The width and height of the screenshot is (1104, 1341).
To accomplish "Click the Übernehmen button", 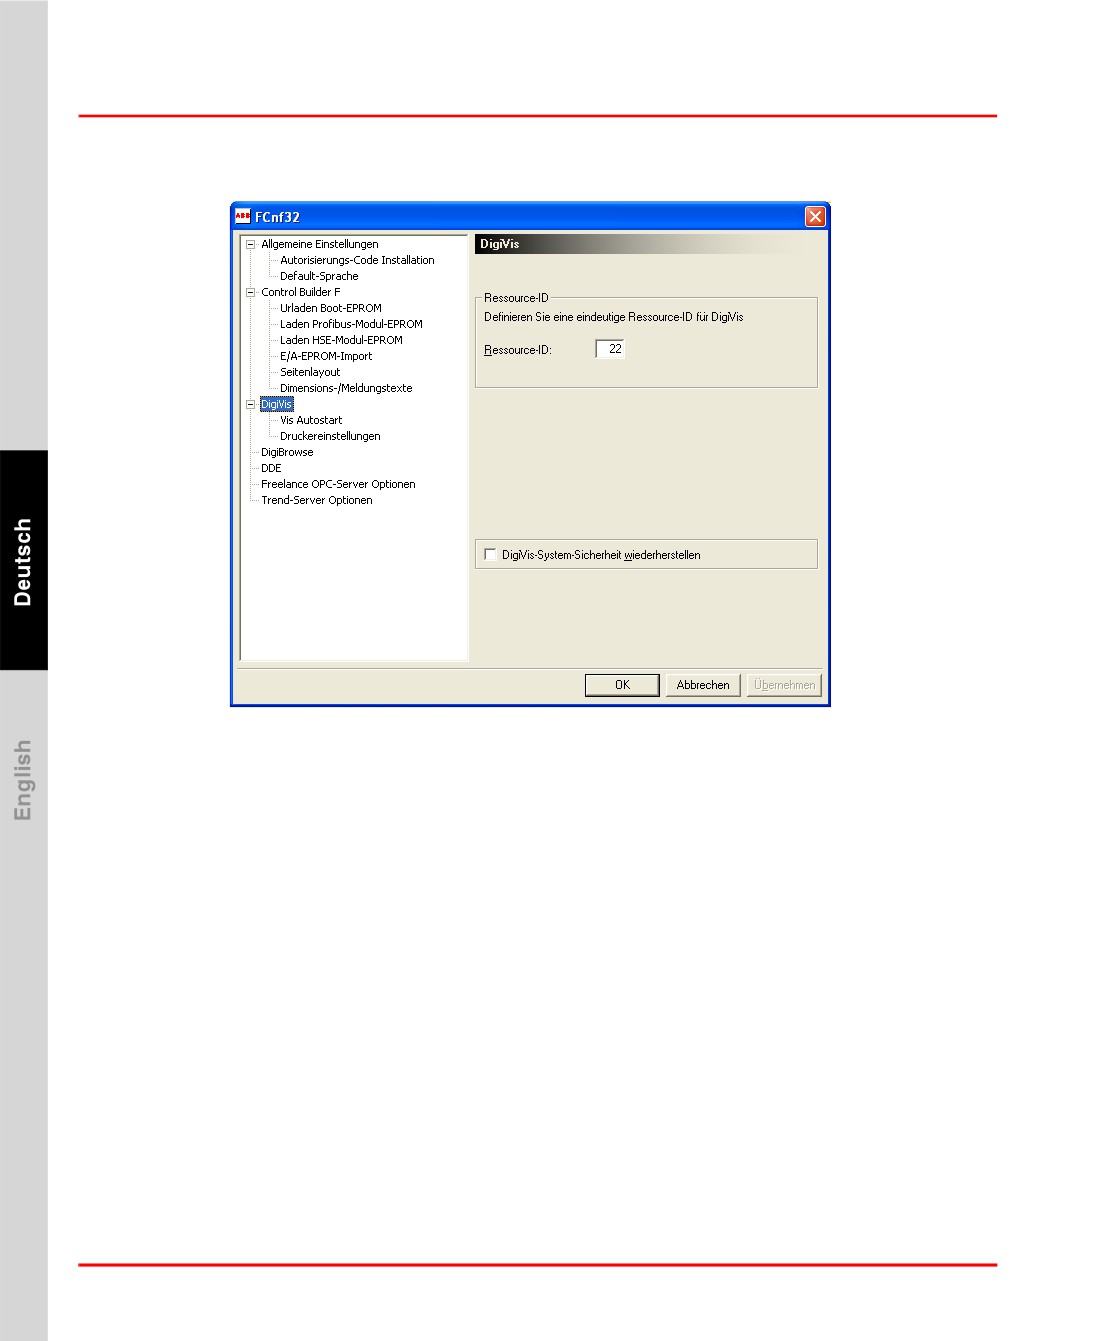I will 784,685.
